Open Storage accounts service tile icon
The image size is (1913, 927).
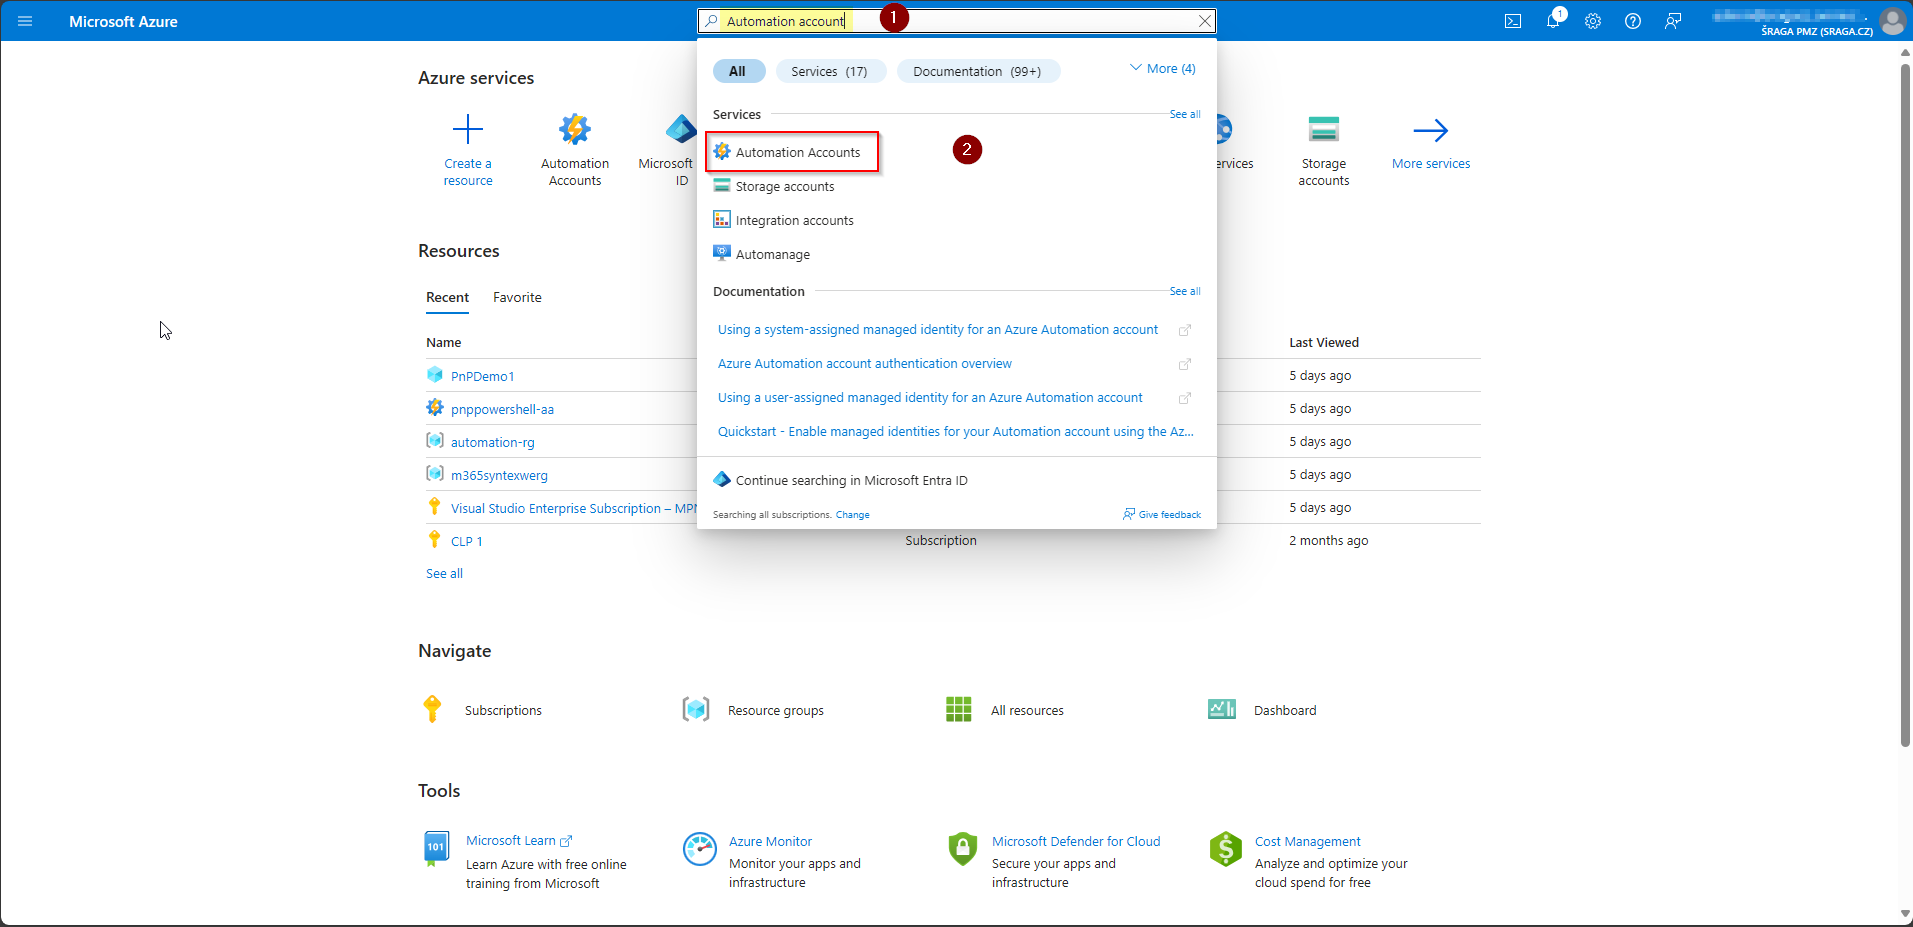click(1324, 130)
